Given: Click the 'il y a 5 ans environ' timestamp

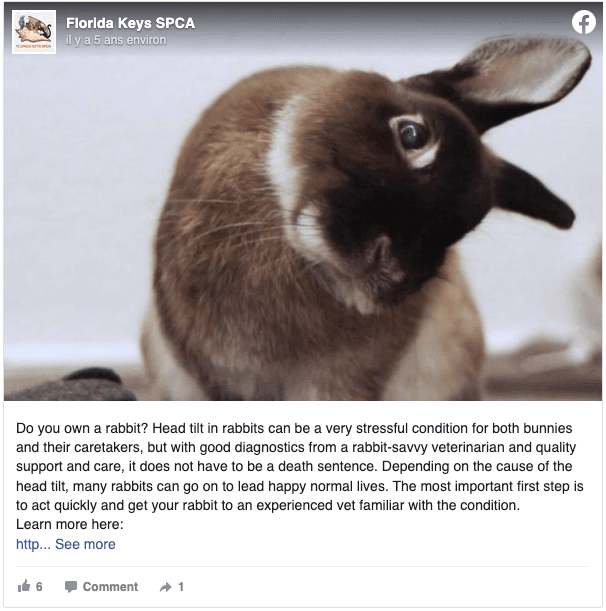Looking at the screenshot, I should [x=116, y=40].
